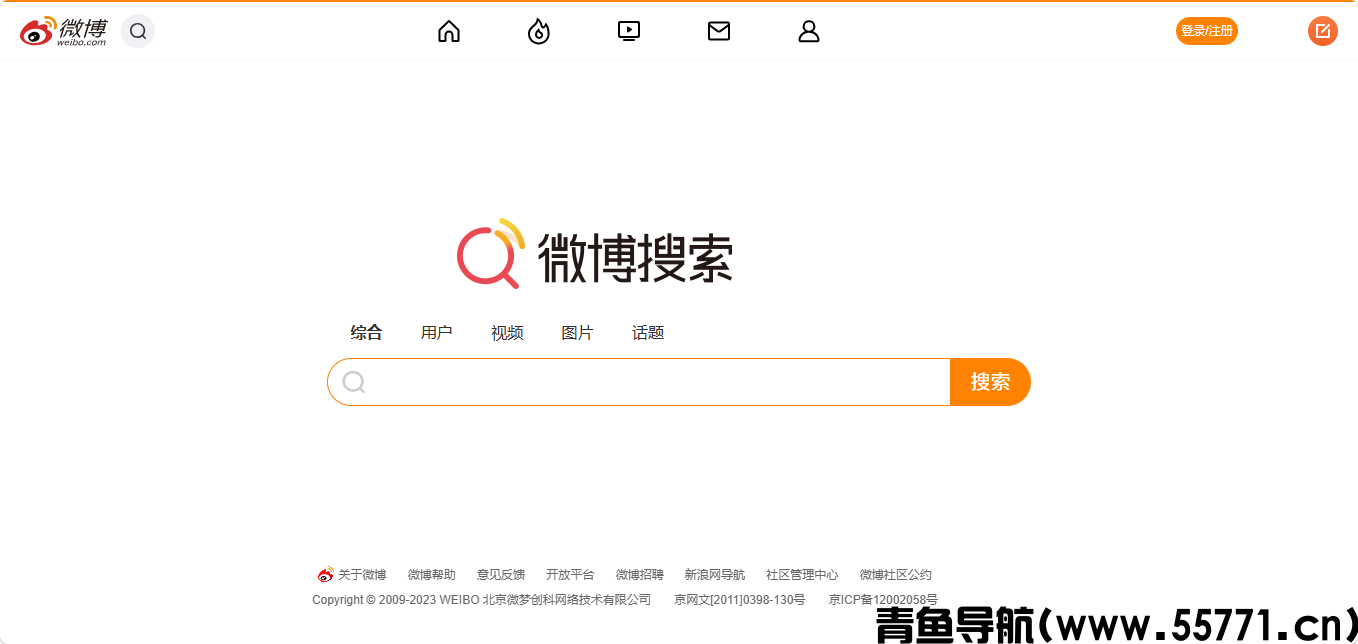Viewport: 1358px width, 644px height.
Task: Open the video play icon in the header
Action: [629, 31]
